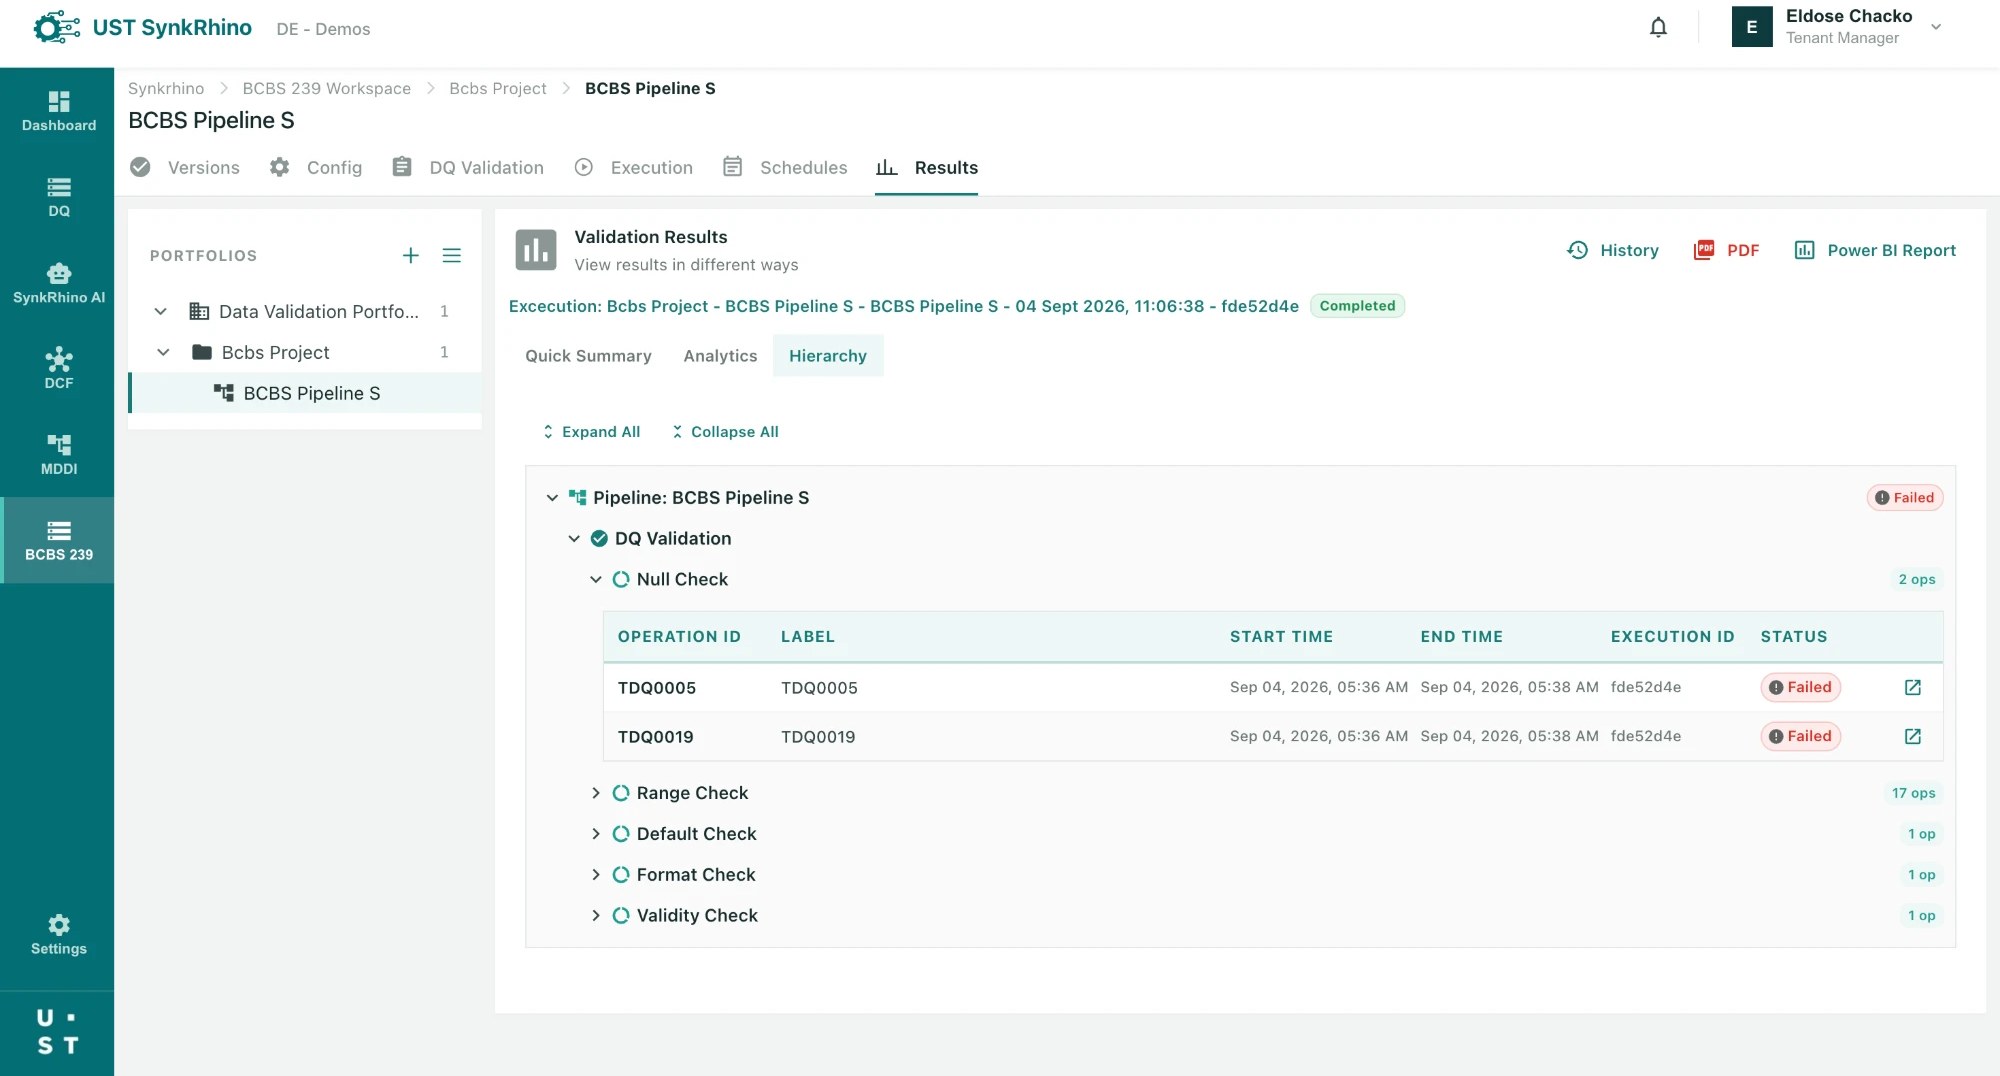Expand the Validity Check section
The height and width of the screenshot is (1076, 2000).
pos(596,916)
